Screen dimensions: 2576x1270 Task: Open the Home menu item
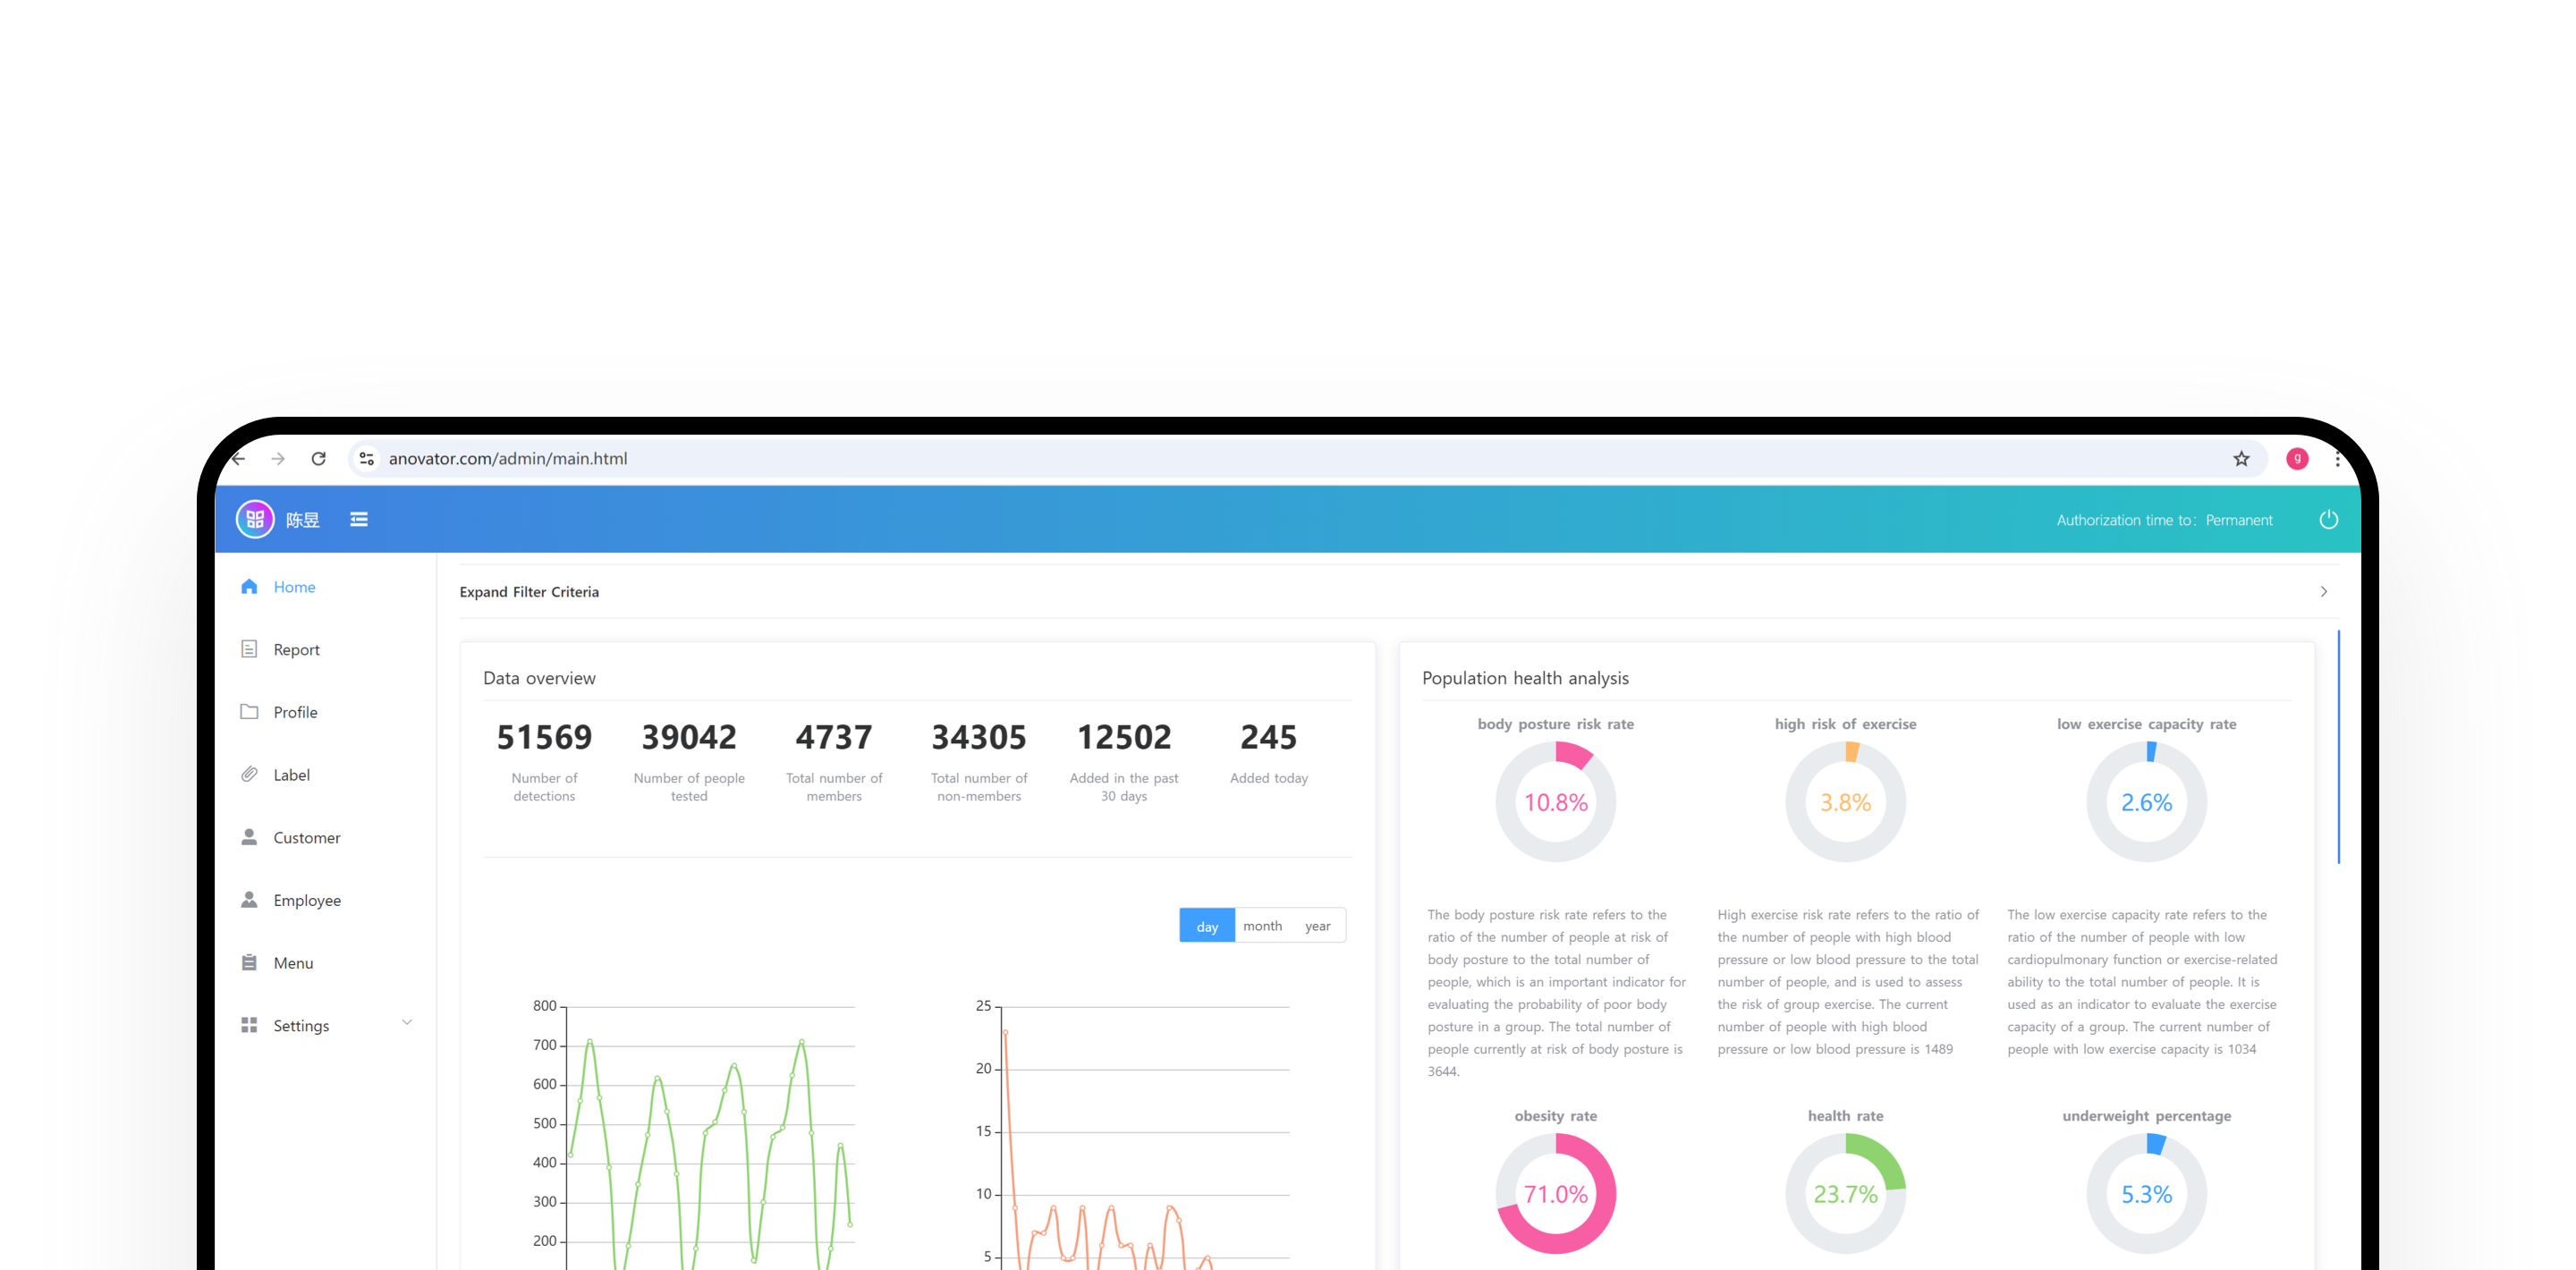pyautogui.click(x=326, y=587)
